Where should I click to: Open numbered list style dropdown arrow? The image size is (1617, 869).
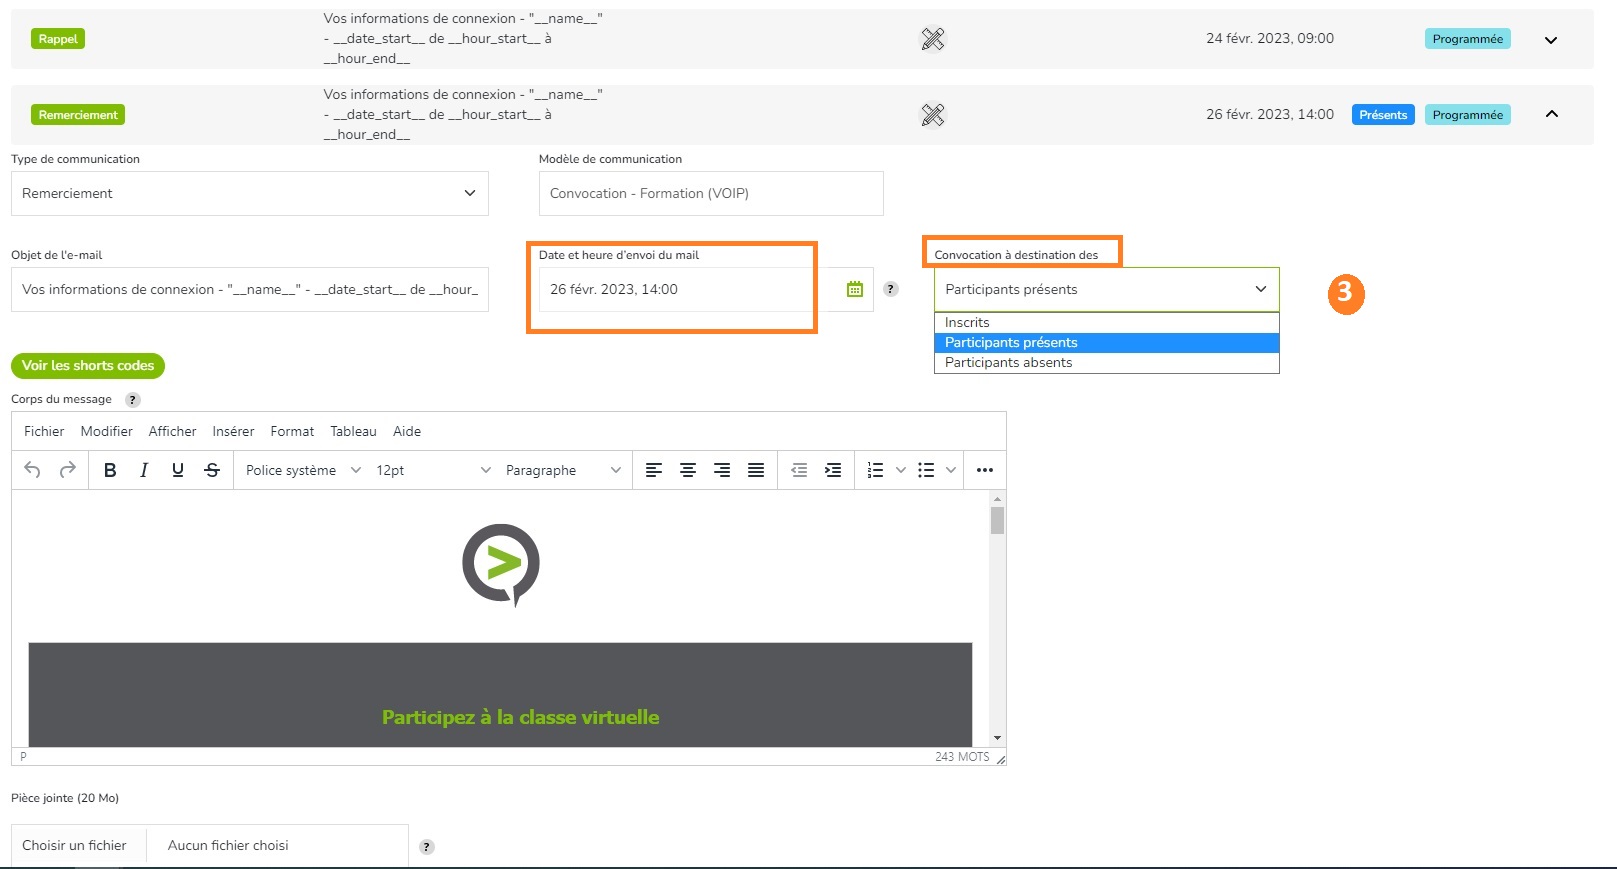[x=901, y=470]
